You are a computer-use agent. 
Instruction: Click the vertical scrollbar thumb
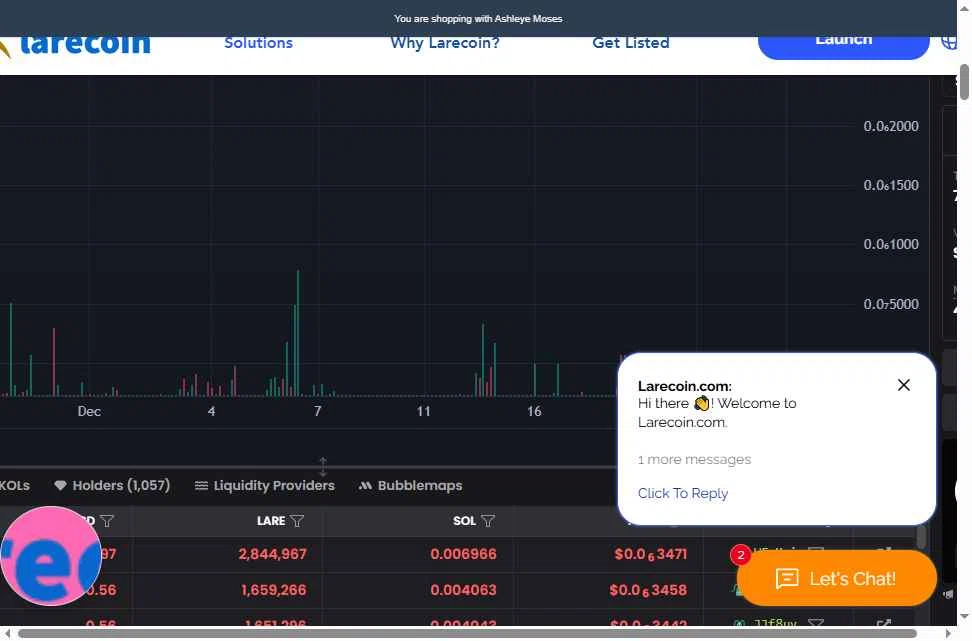964,81
